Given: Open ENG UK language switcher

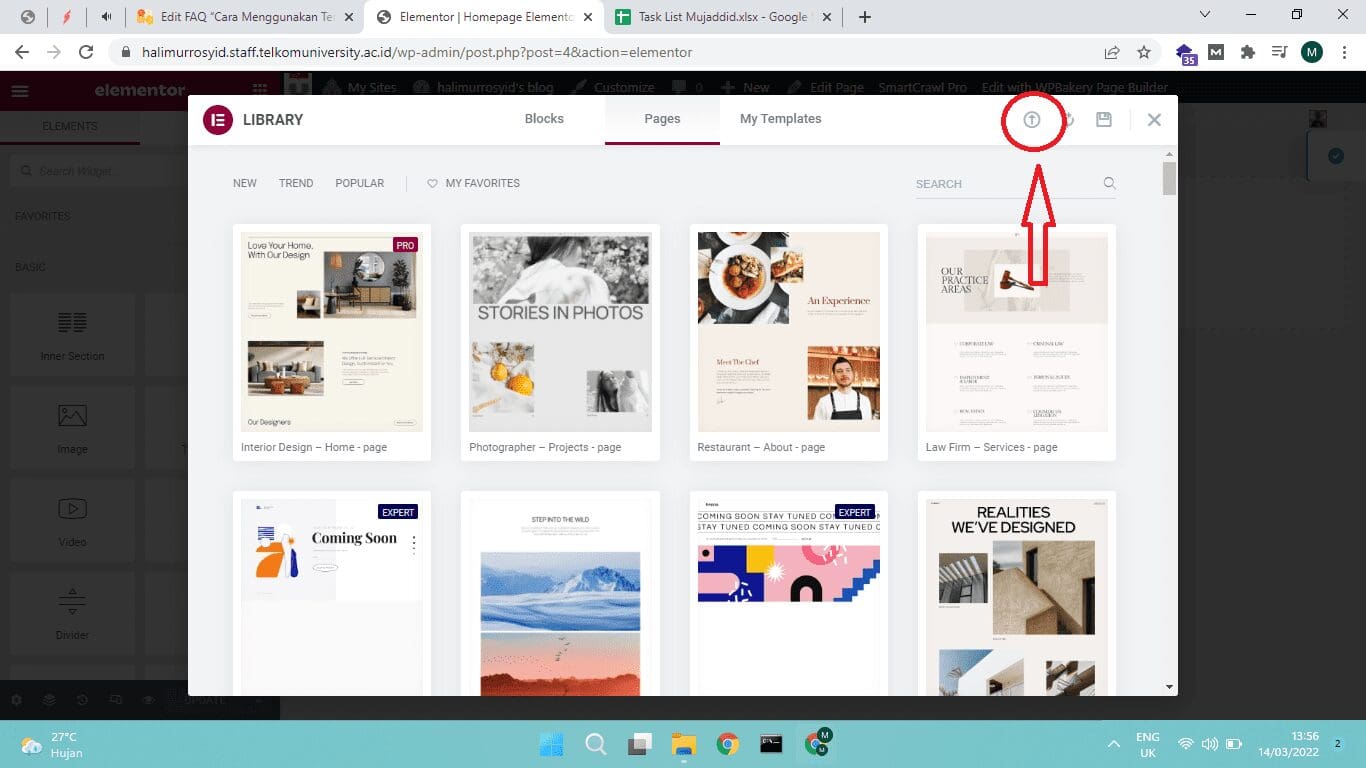Looking at the screenshot, I should click(x=1148, y=744).
